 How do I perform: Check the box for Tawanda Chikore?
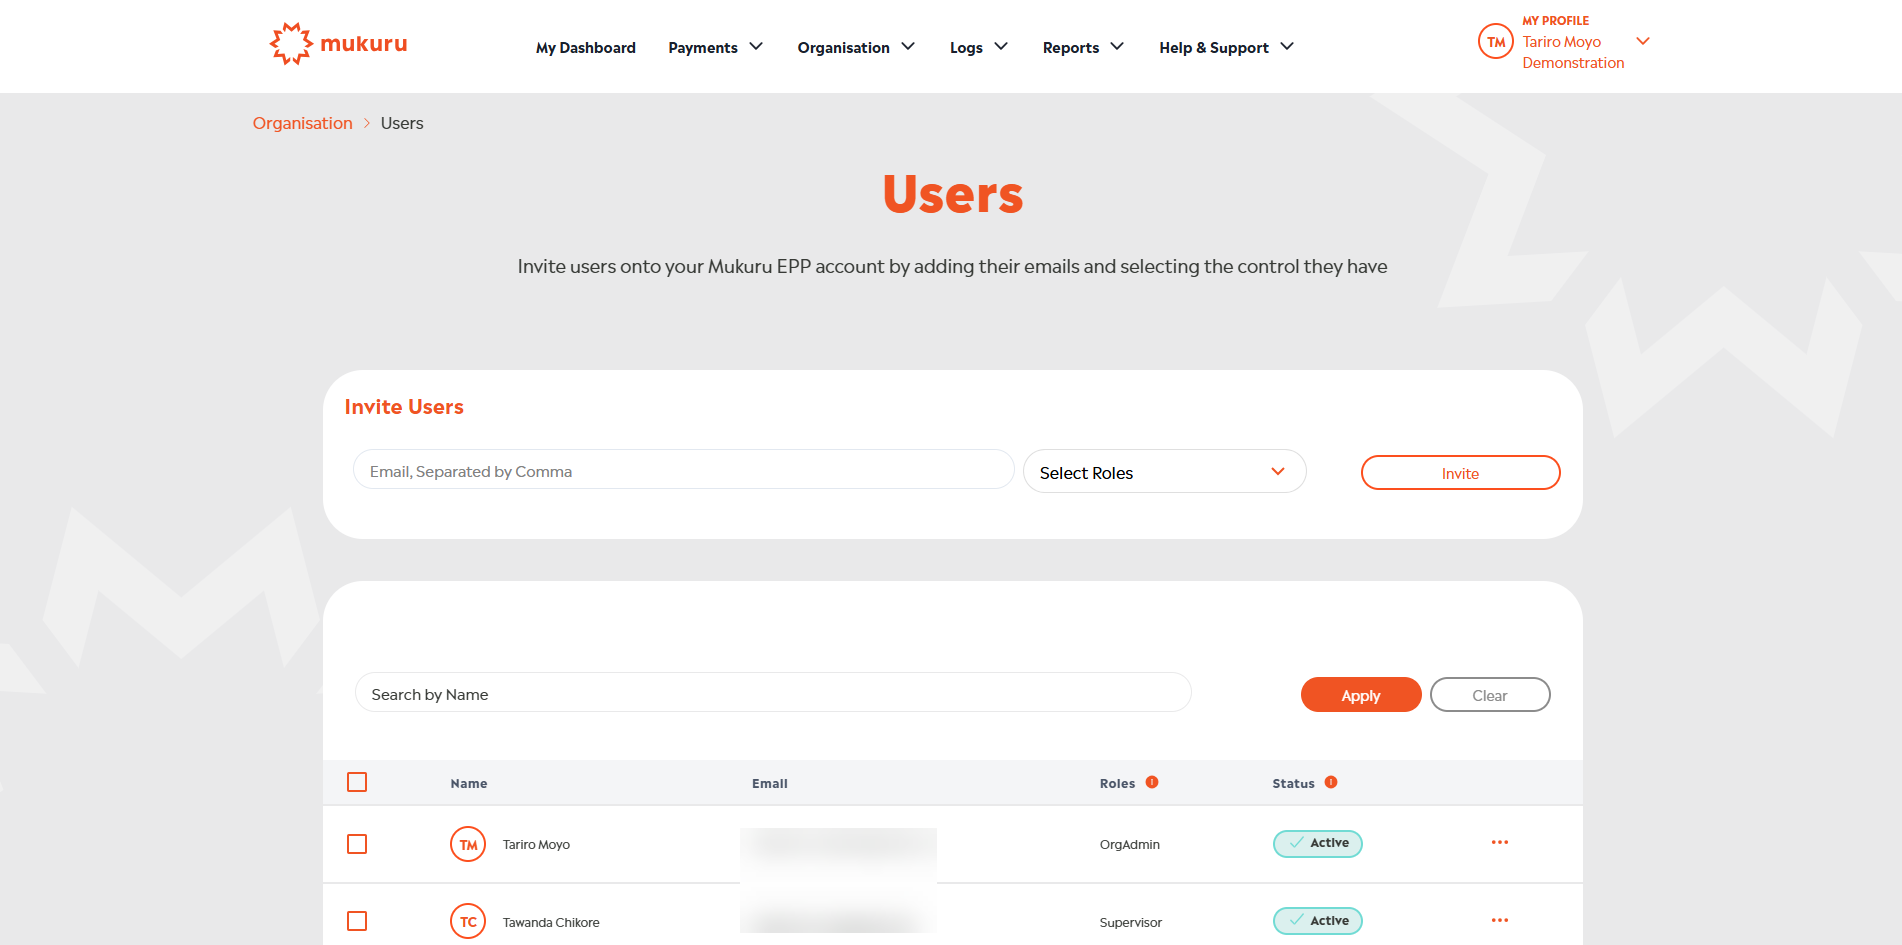[x=357, y=922]
